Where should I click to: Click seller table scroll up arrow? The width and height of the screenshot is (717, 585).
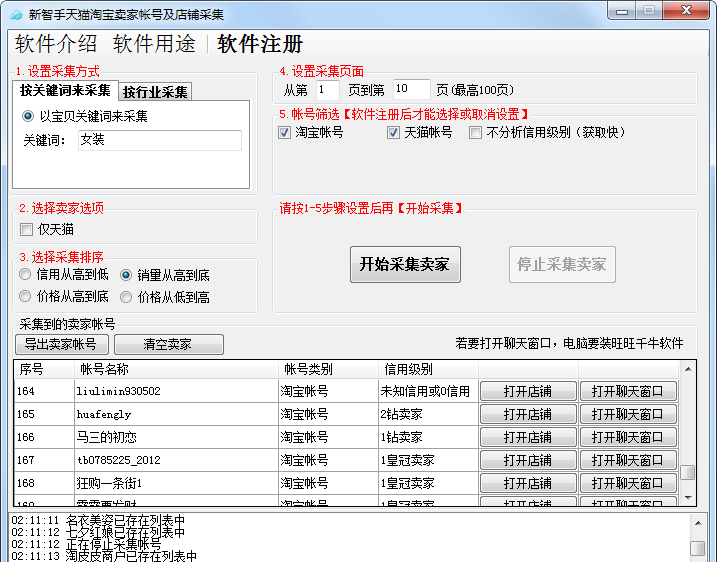click(x=688, y=369)
